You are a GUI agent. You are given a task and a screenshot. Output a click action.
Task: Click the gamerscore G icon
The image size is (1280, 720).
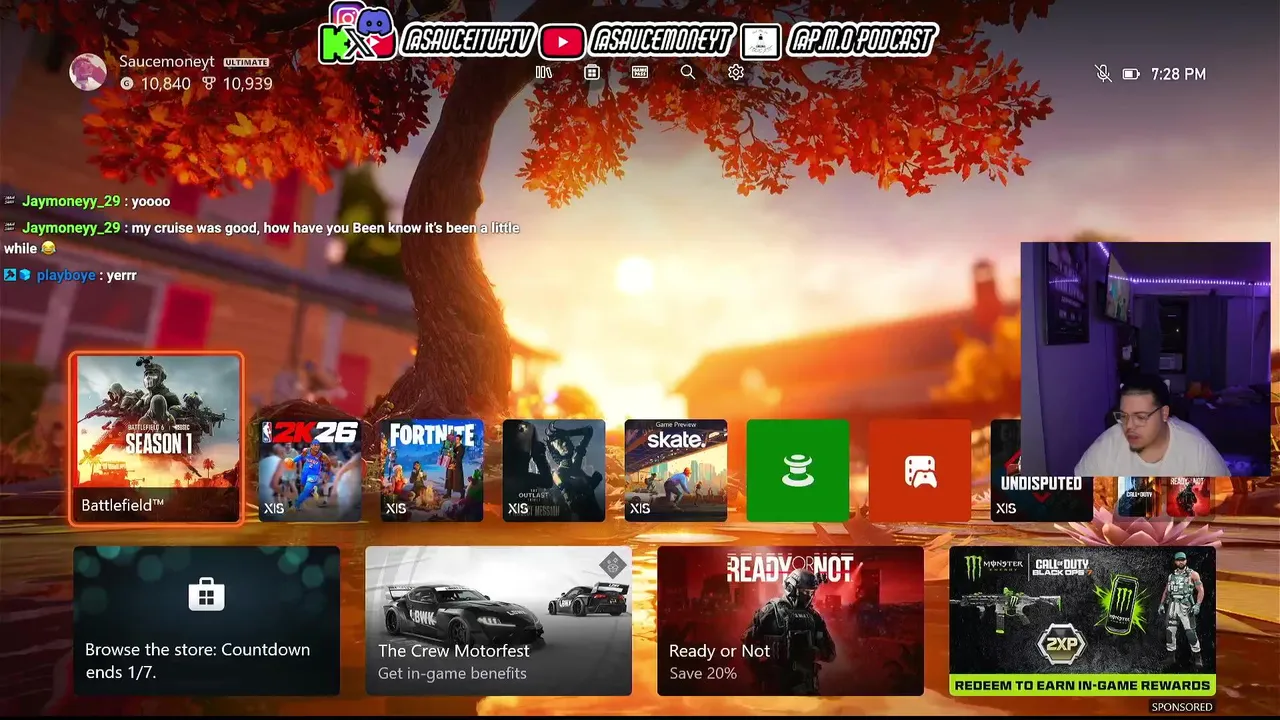point(127,84)
